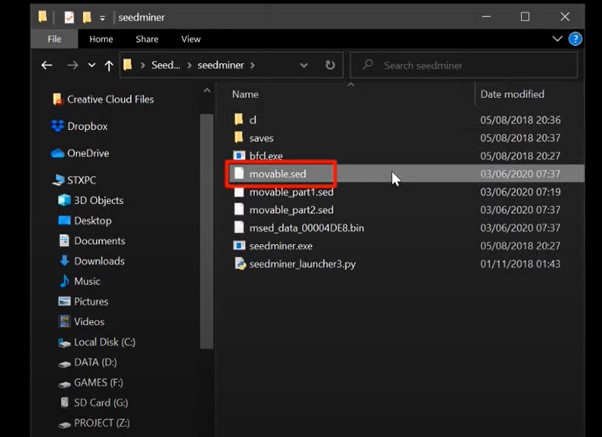Open the address bar history dropdown
Image resolution: width=602 pixels, height=437 pixels.
pos(304,65)
